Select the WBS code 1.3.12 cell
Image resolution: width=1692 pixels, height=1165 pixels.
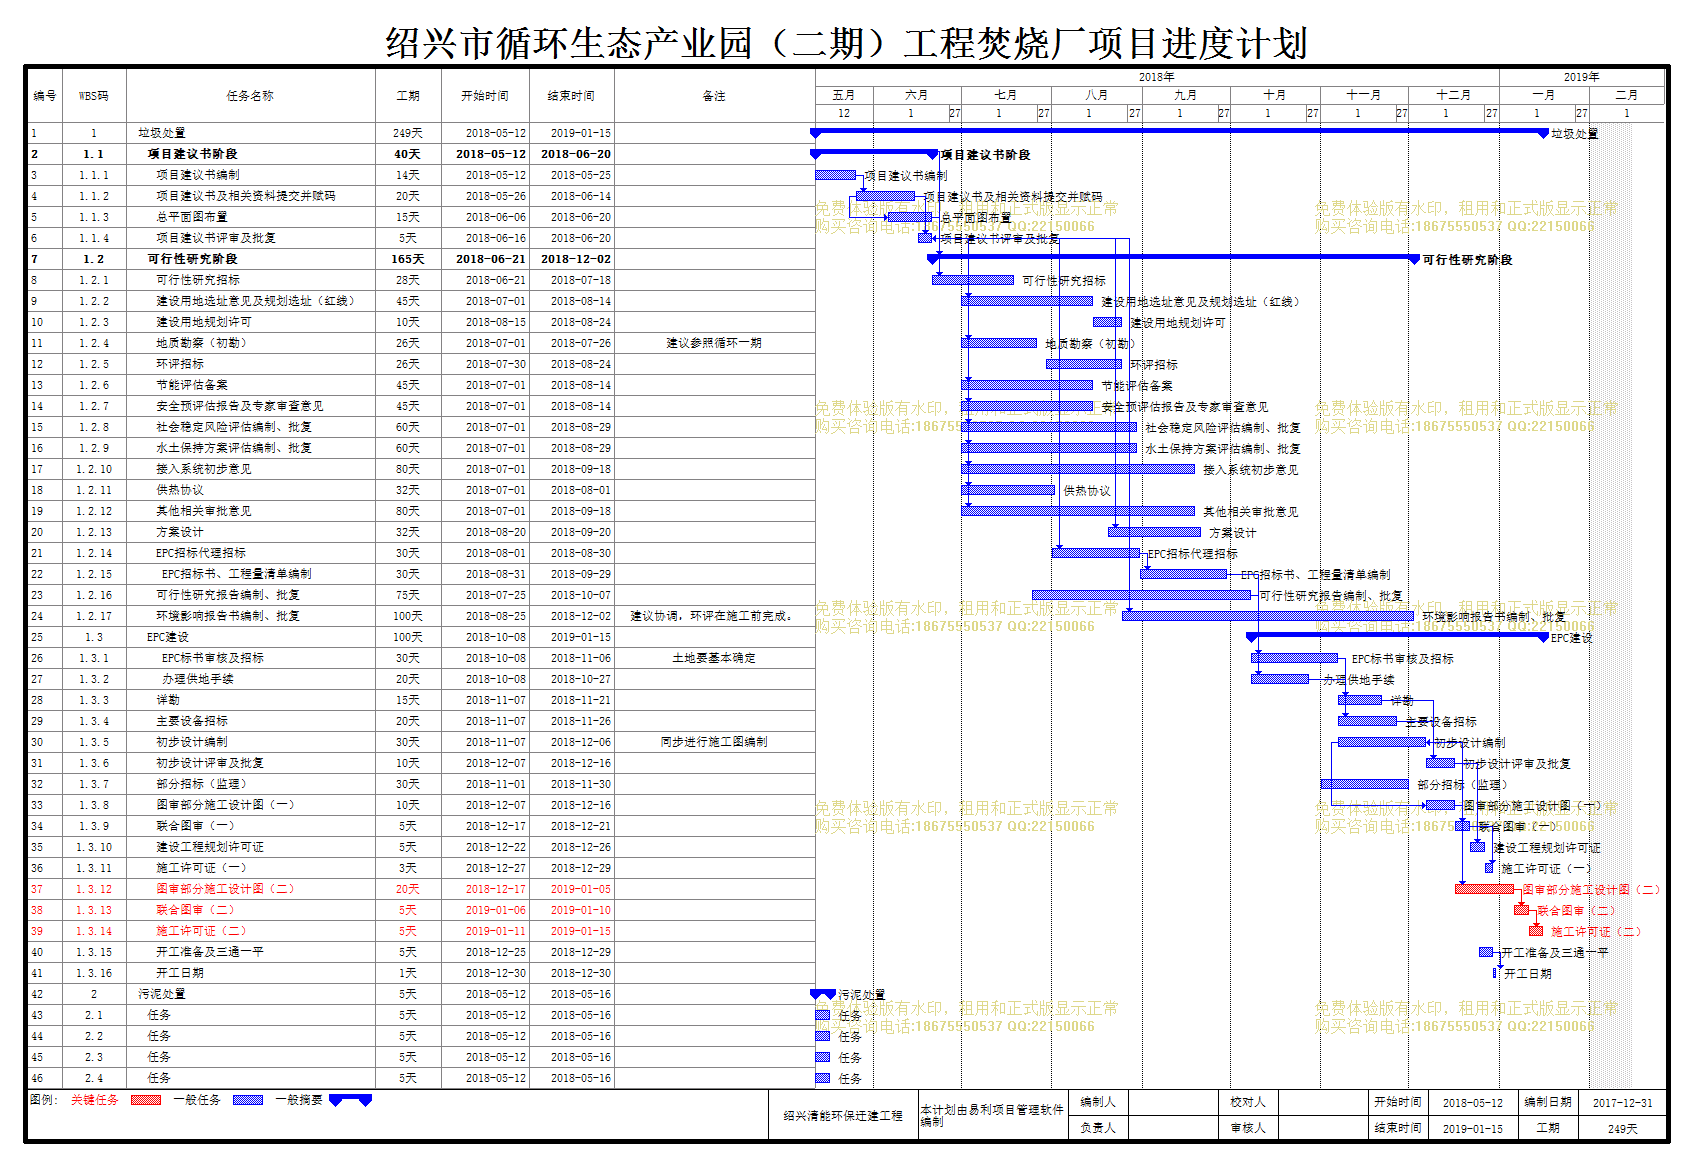pyautogui.click(x=94, y=889)
